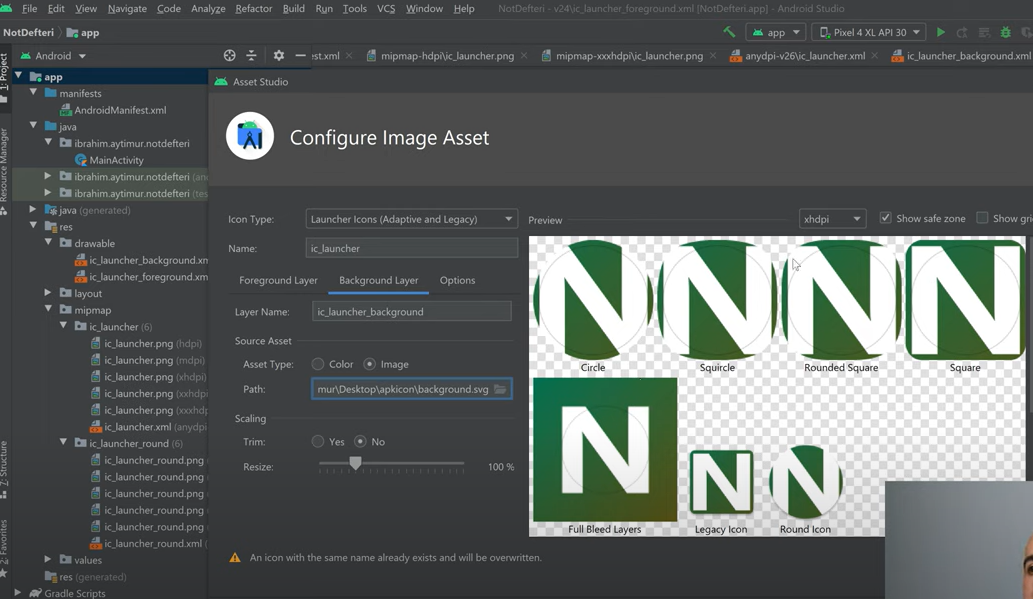Click the Apply Code Changes toolbar icon
The width and height of the screenshot is (1033, 599).
point(984,32)
